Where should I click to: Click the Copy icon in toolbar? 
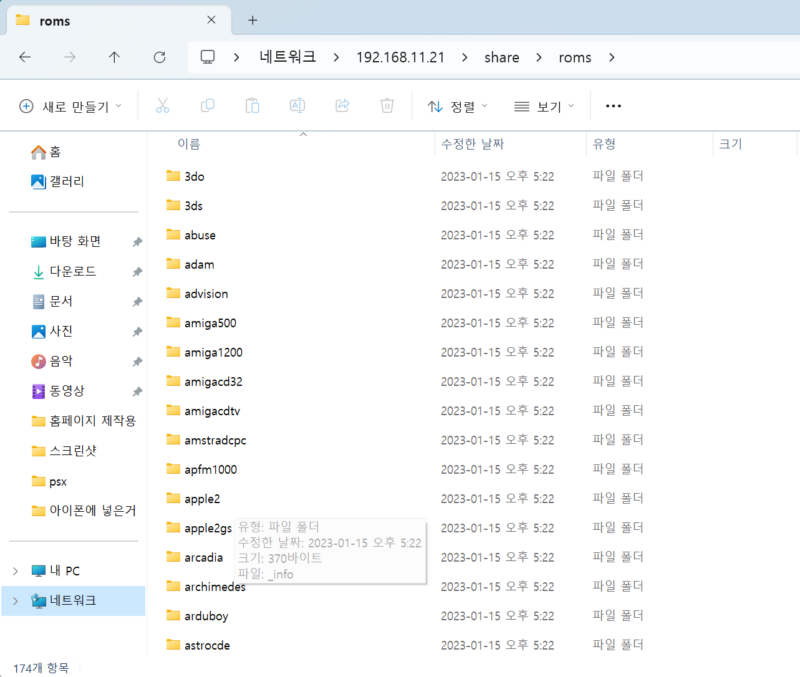pyautogui.click(x=208, y=106)
